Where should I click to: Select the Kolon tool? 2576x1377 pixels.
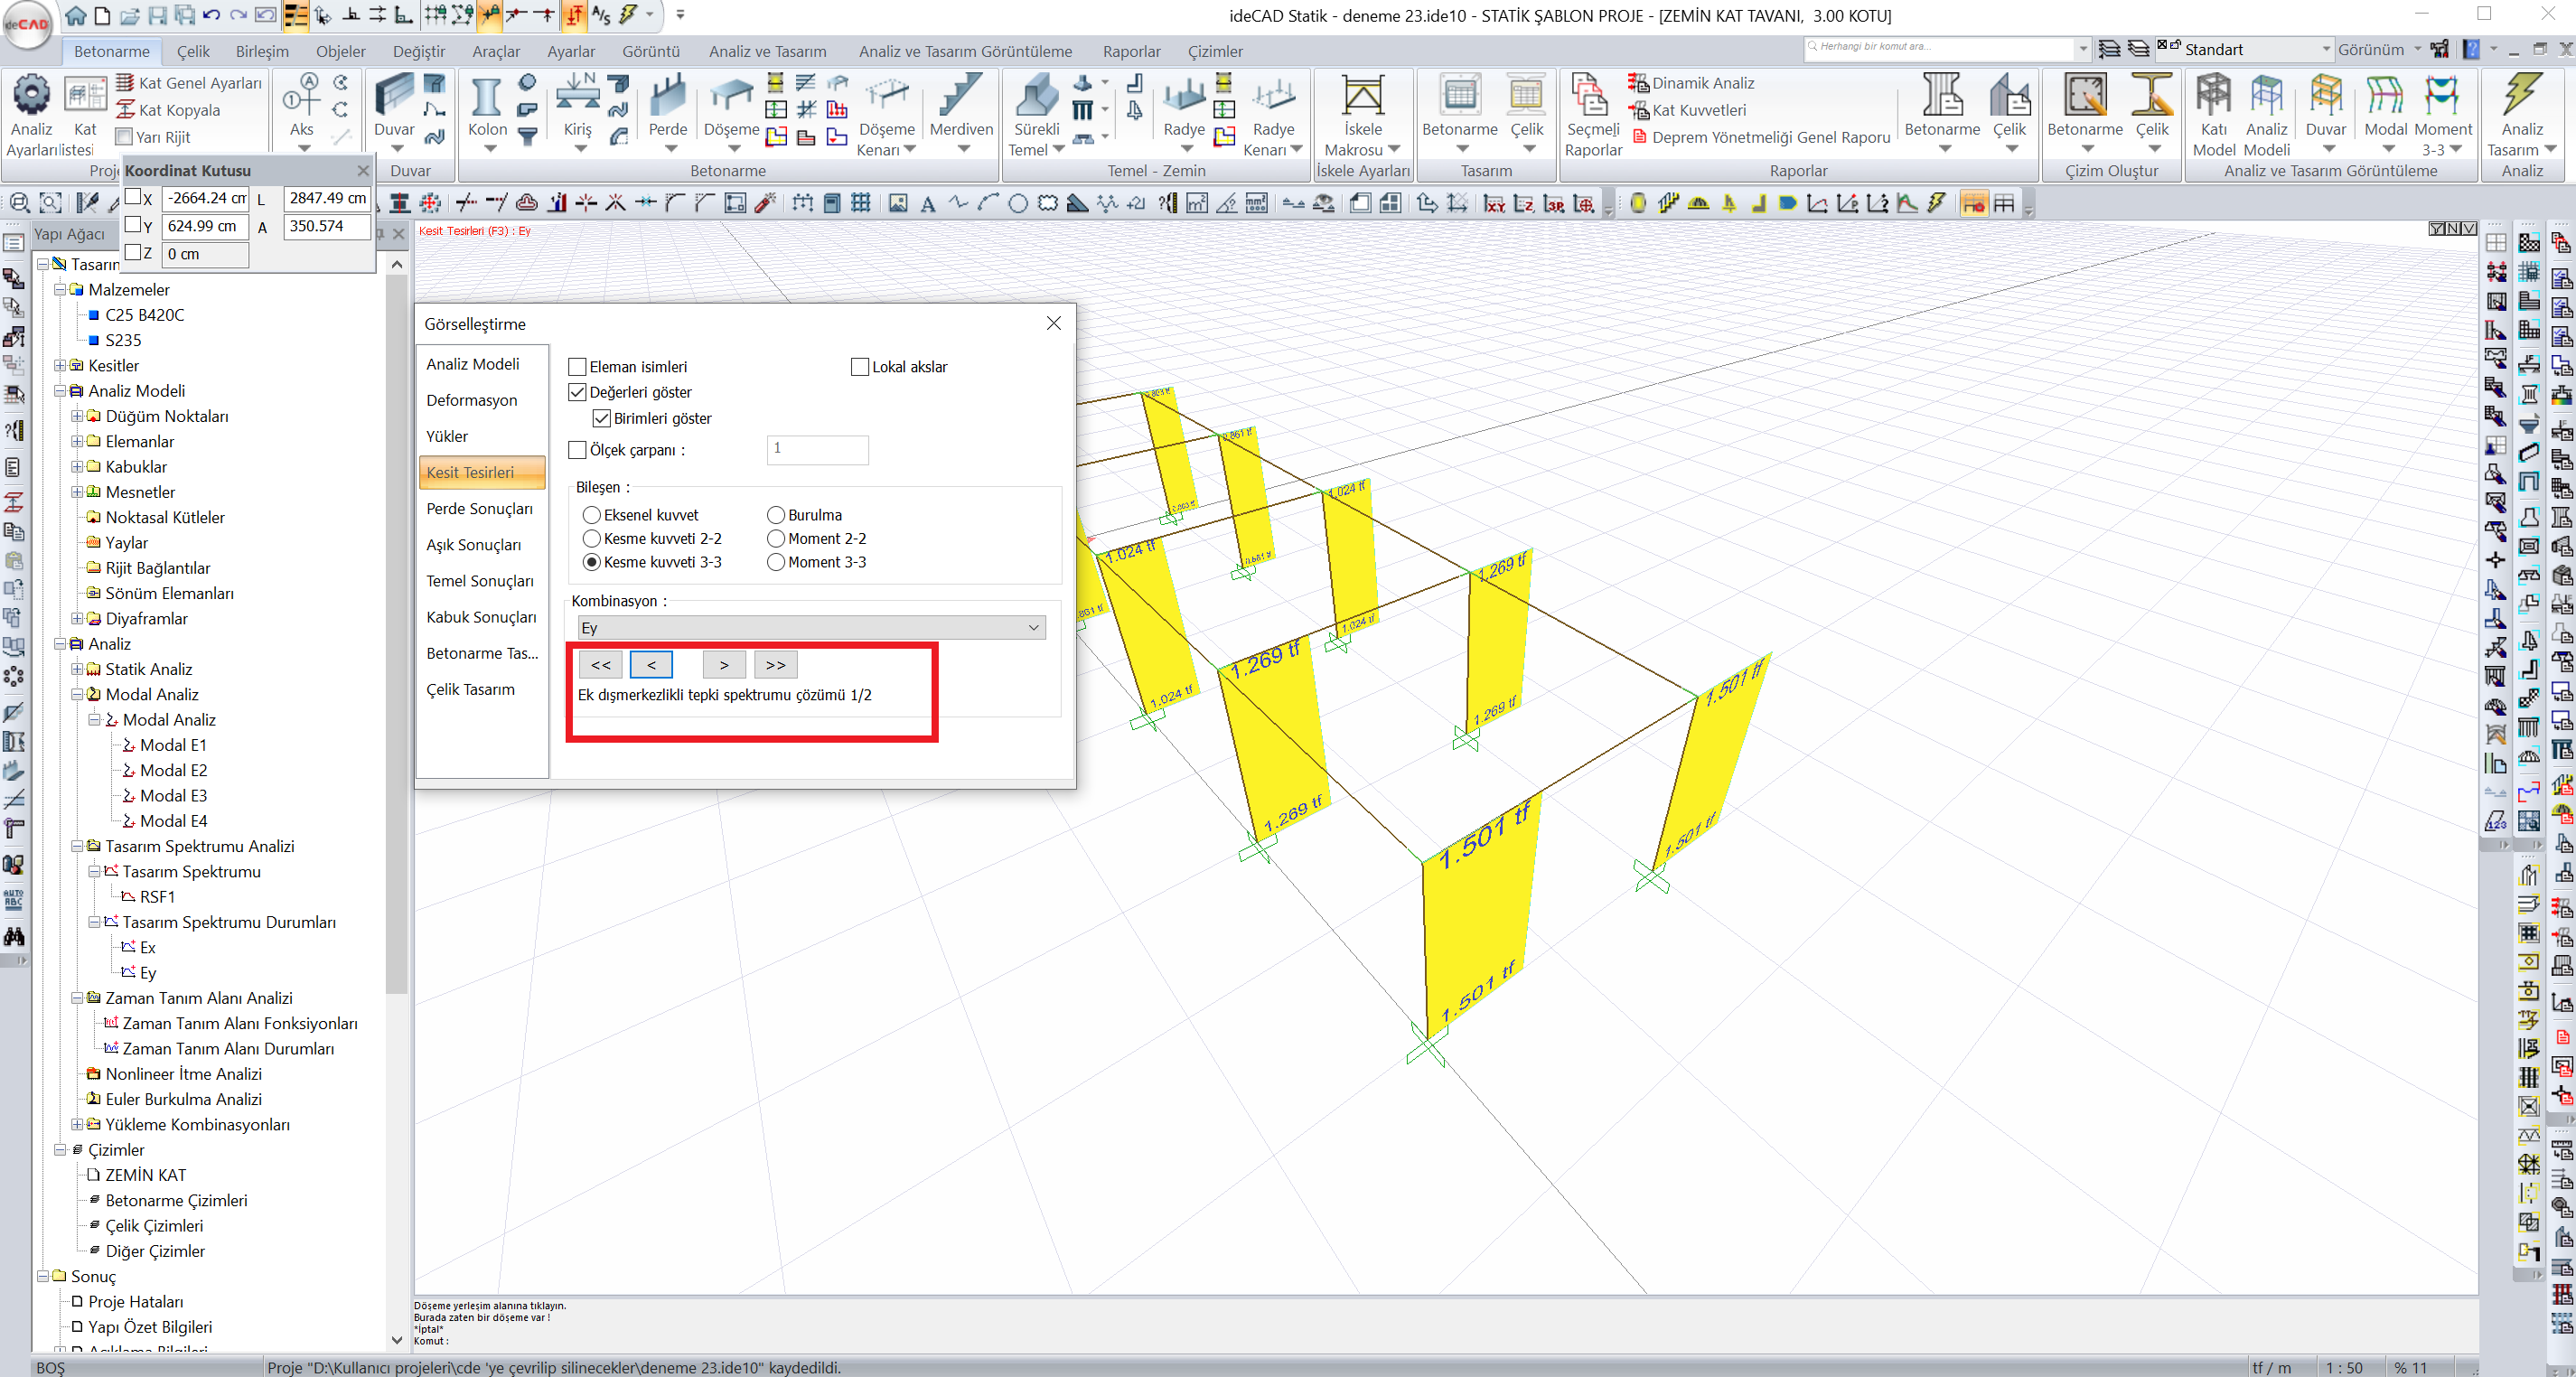pos(487,98)
